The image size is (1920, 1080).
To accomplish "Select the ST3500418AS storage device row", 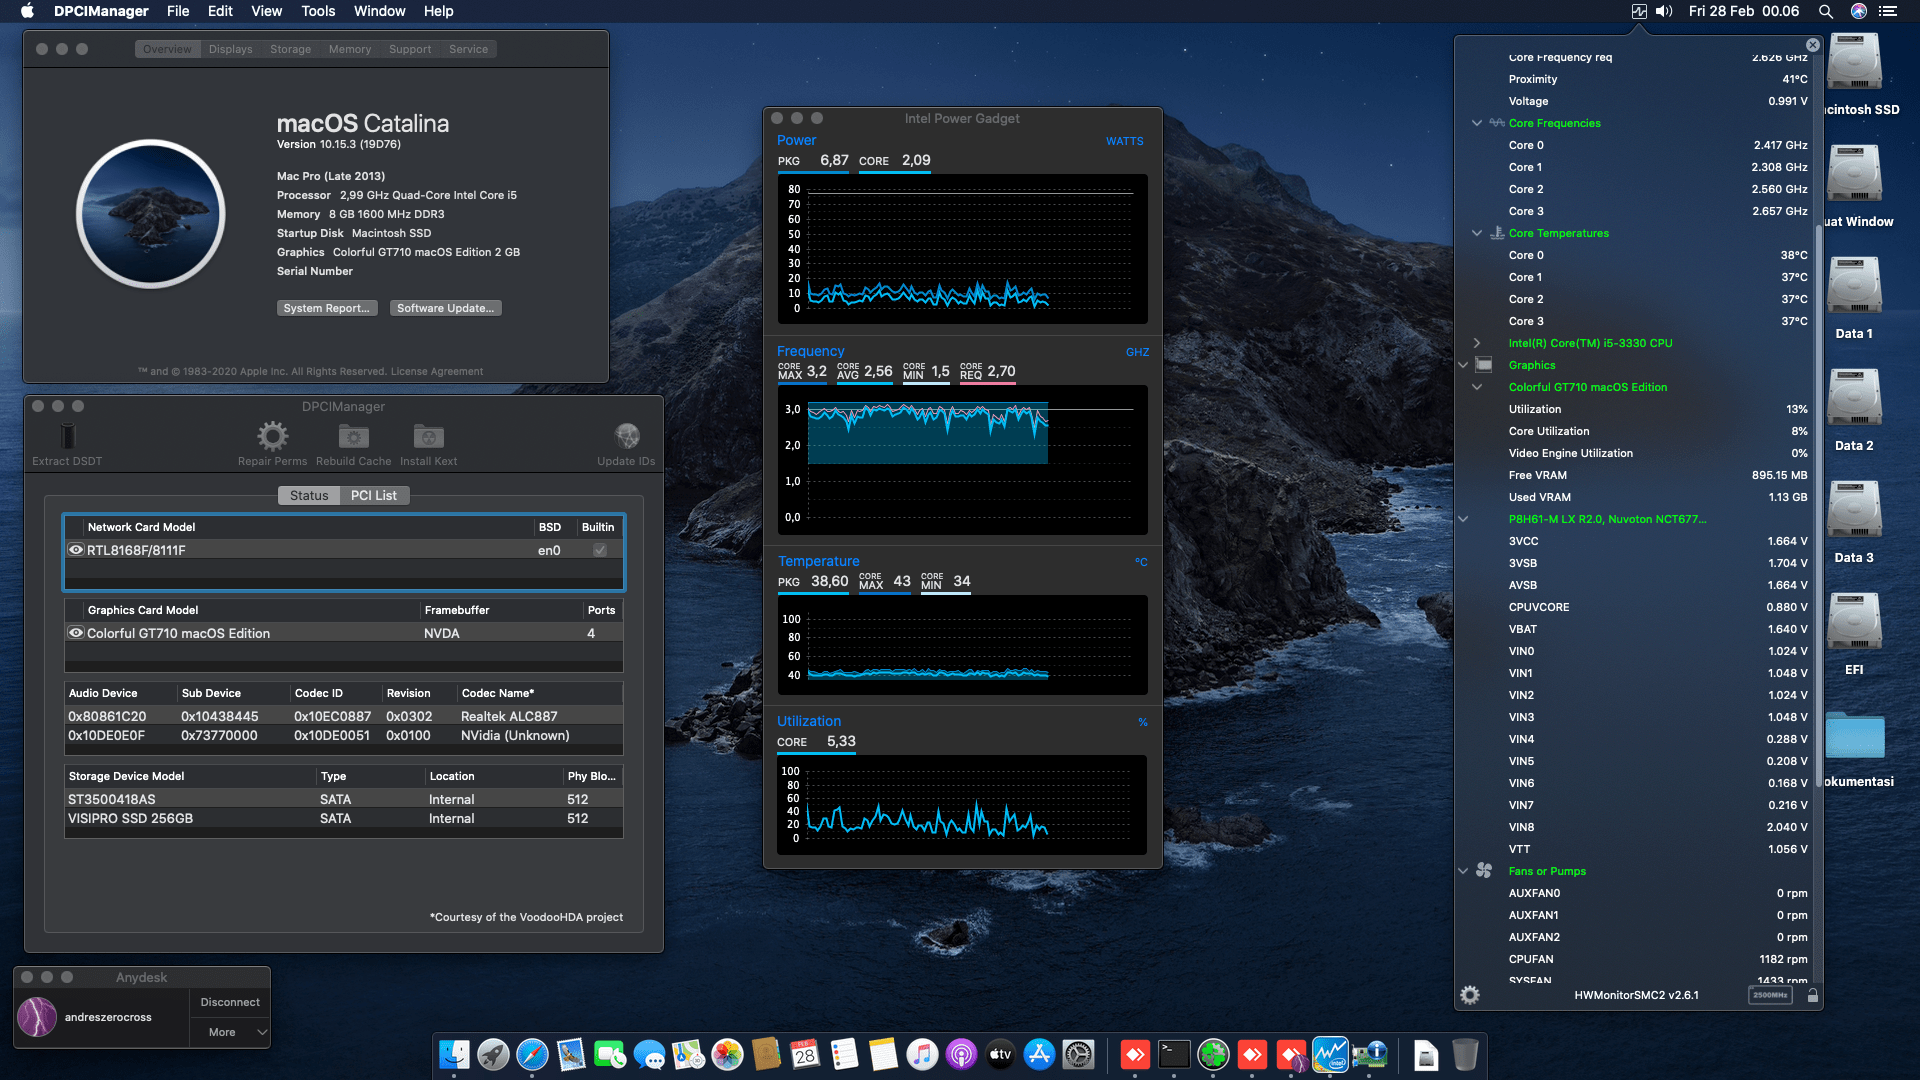I will pyautogui.click(x=344, y=799).
